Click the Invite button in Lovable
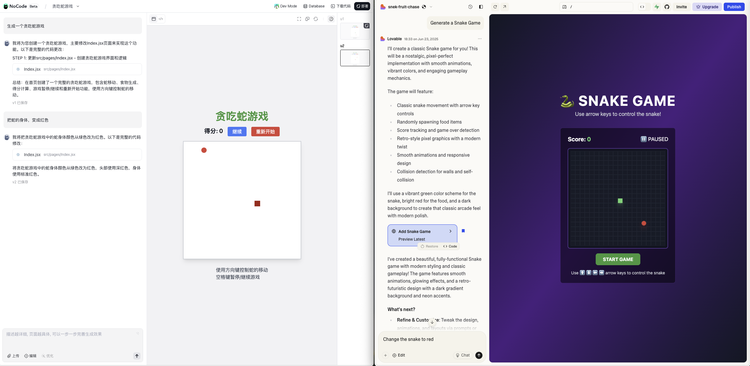This screenshot has height=366, width=750. coord(682,7)
